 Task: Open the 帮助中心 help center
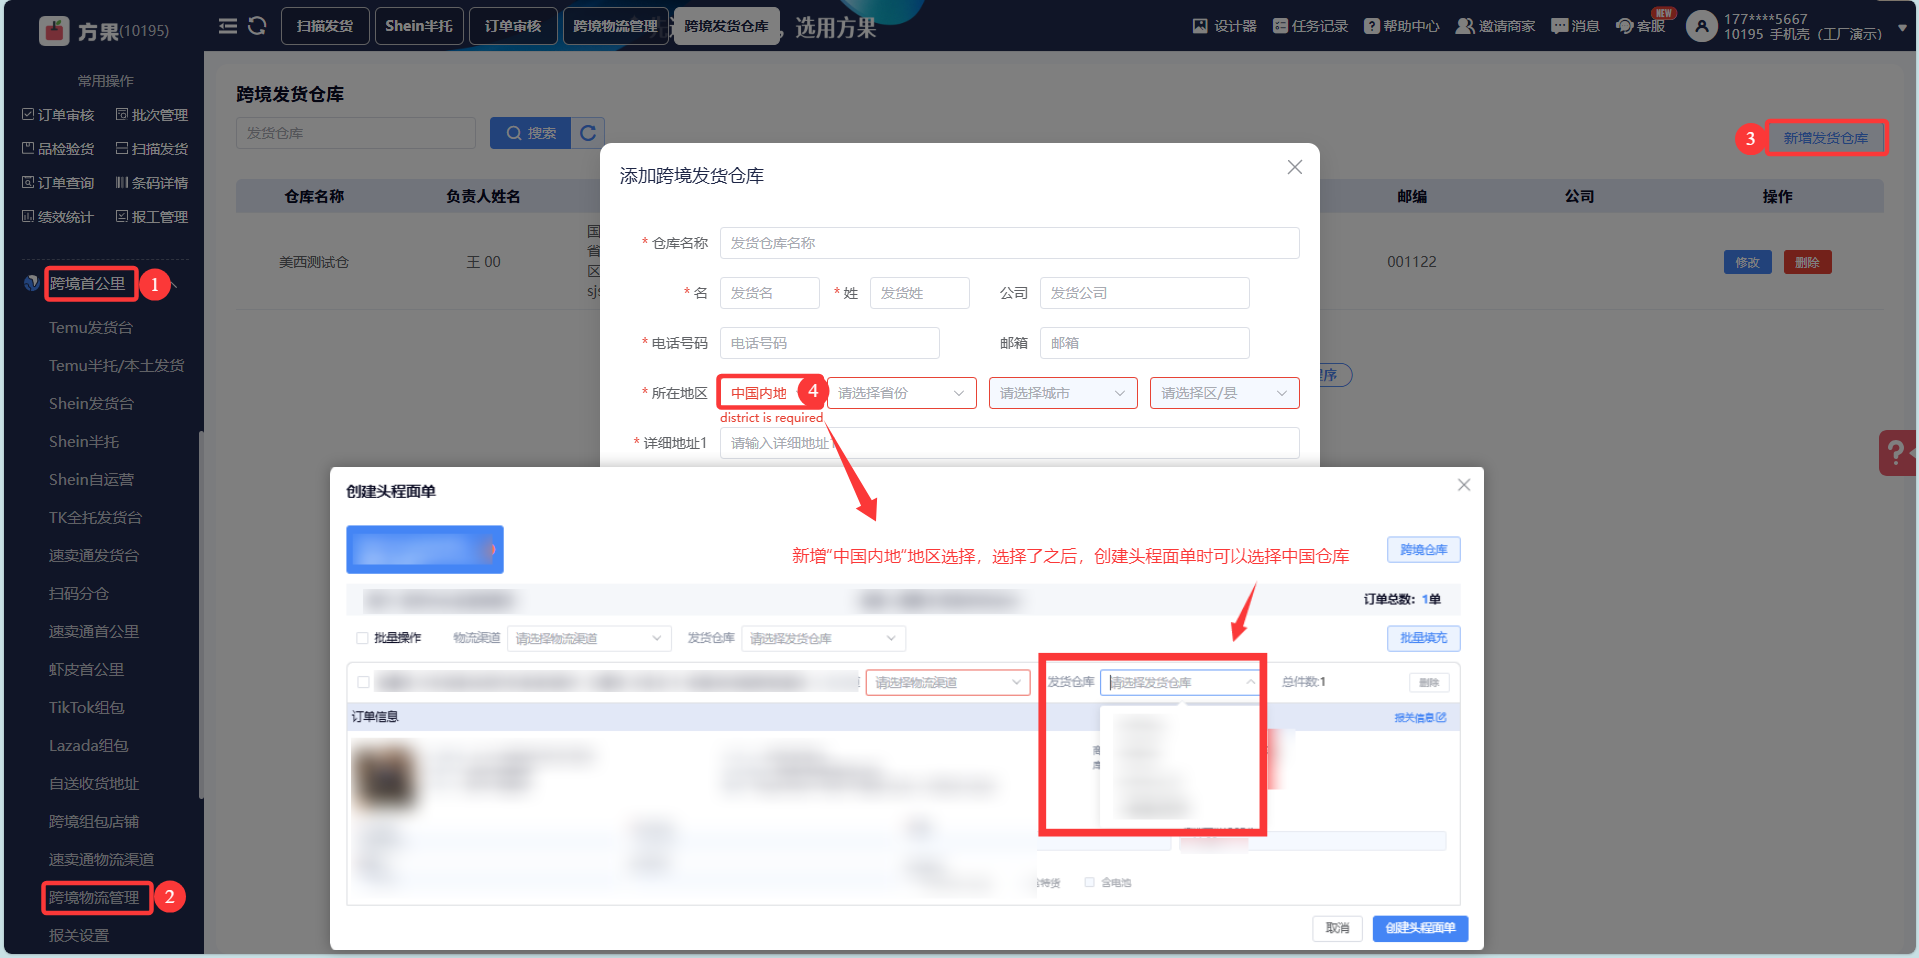pos(1402,26)
